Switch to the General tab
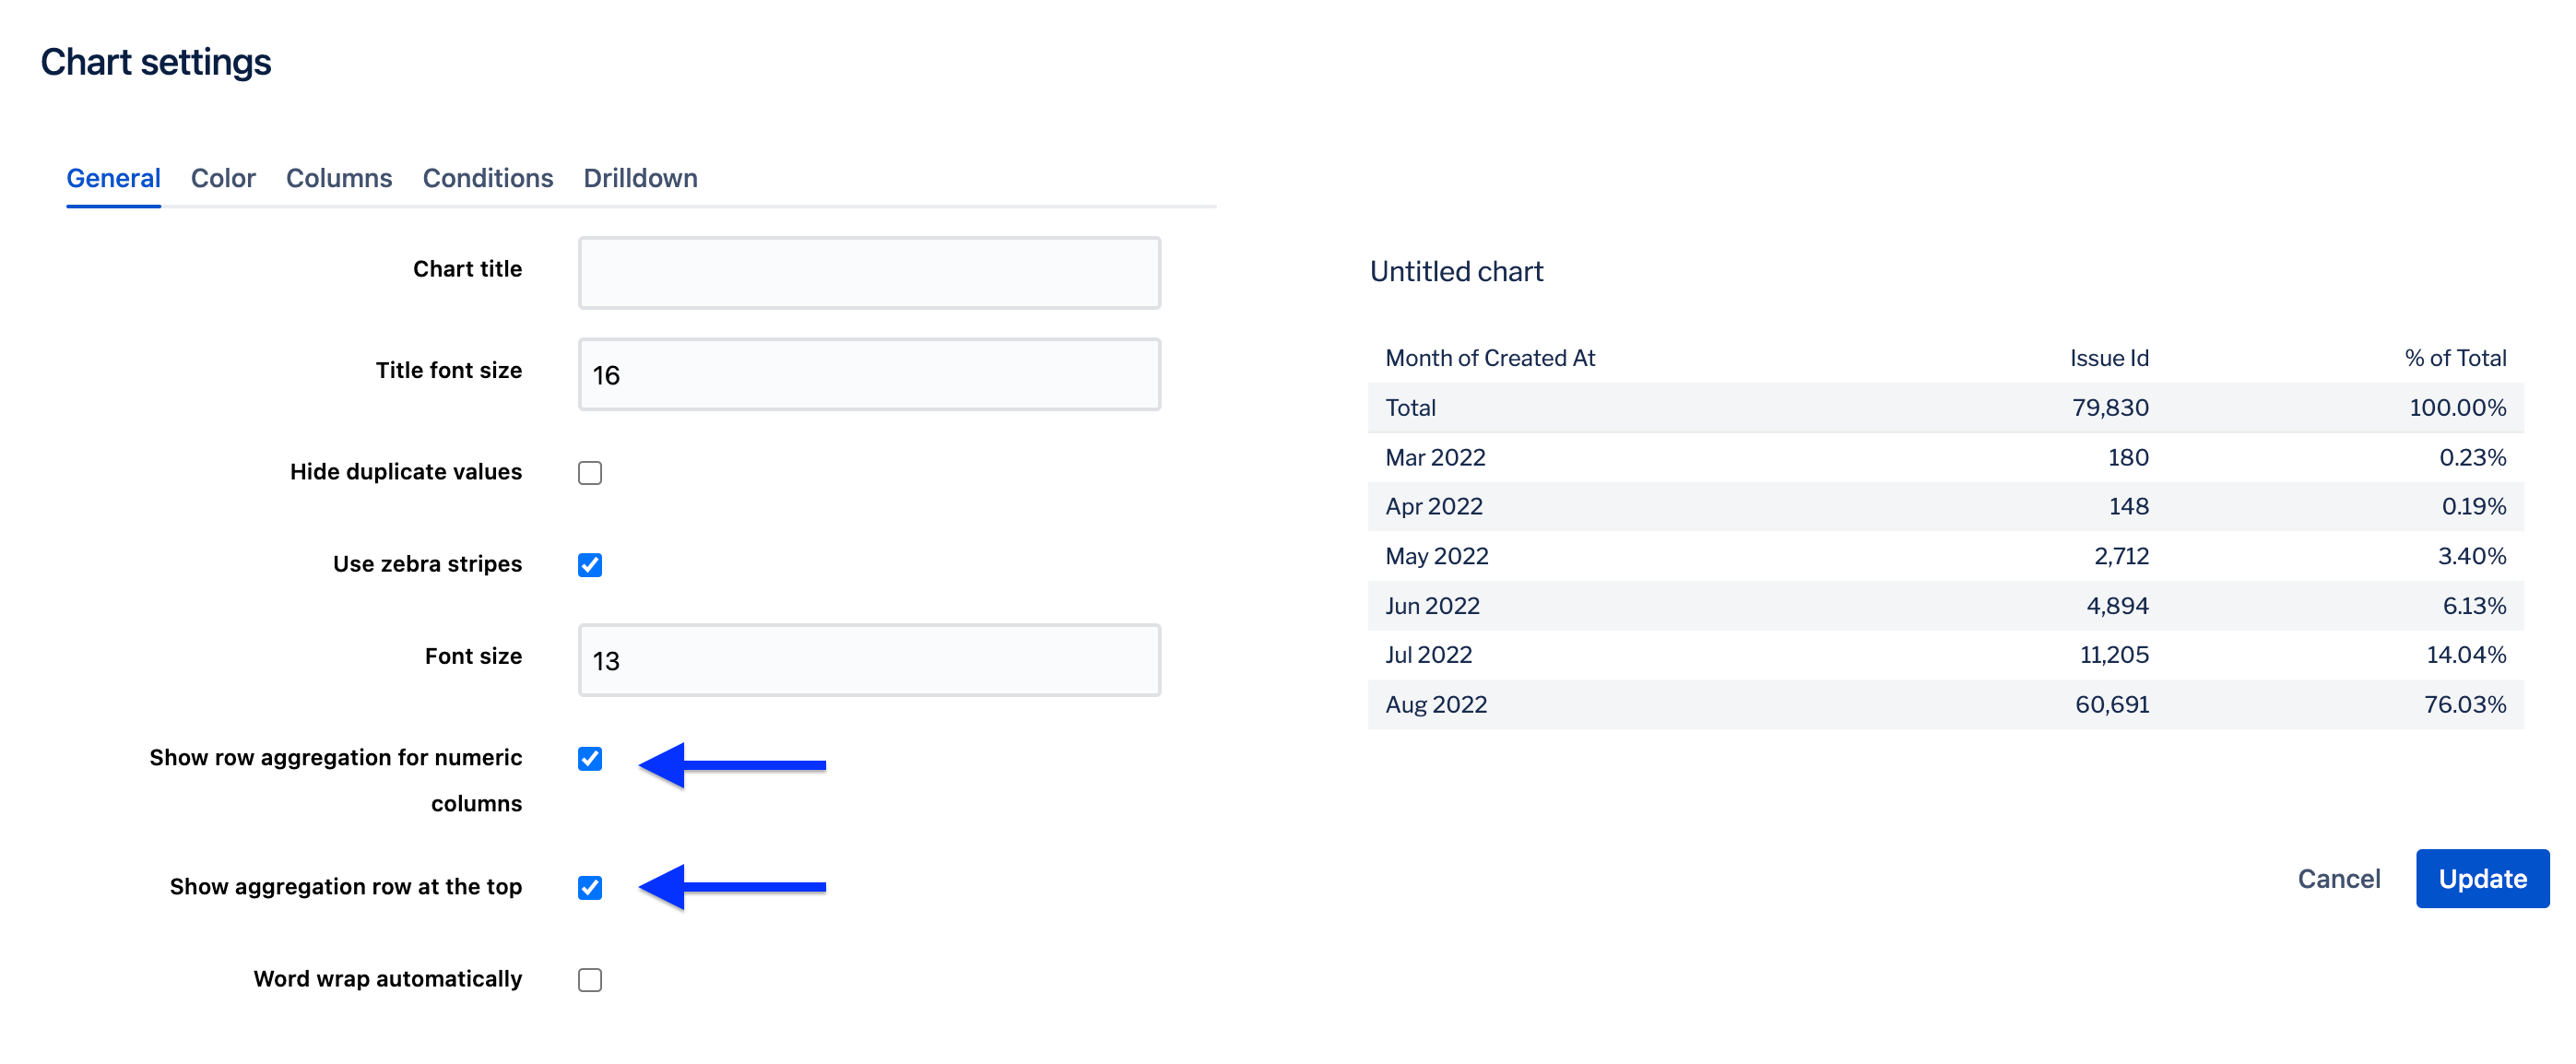The width and height of the screenshot is (2576, 1064). click(113, 178)
